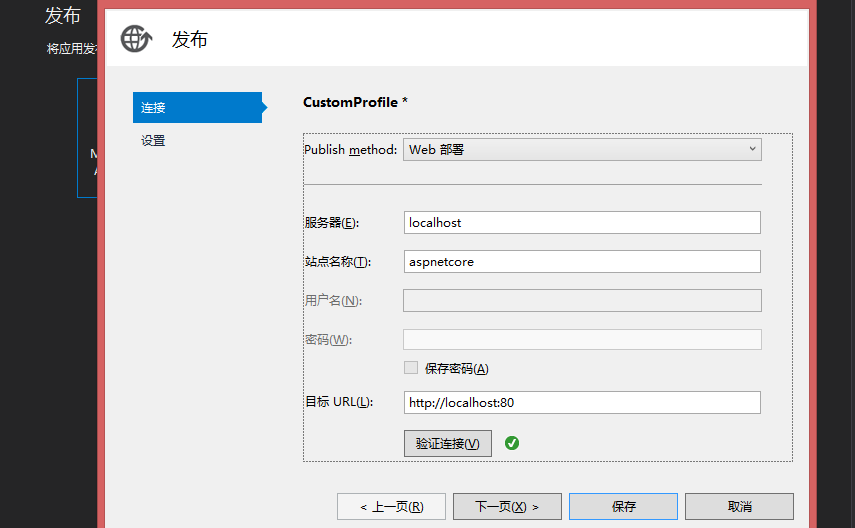
Task: Switch to the 设置 tab
Action: click(153, 141)
